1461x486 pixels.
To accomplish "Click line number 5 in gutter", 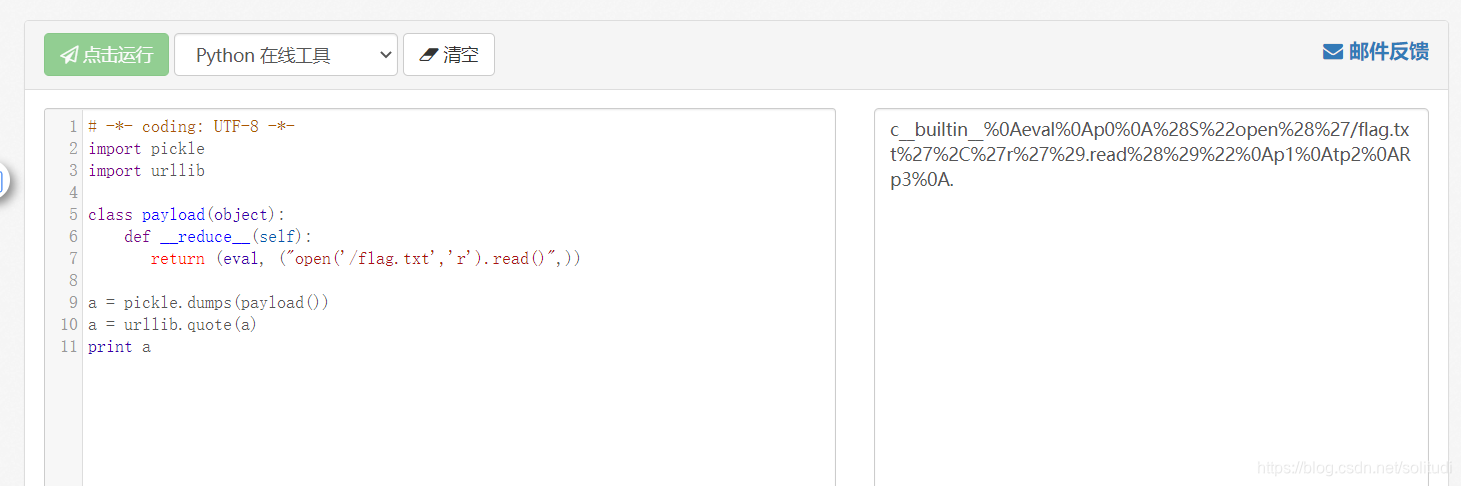I will click(73, 215).
